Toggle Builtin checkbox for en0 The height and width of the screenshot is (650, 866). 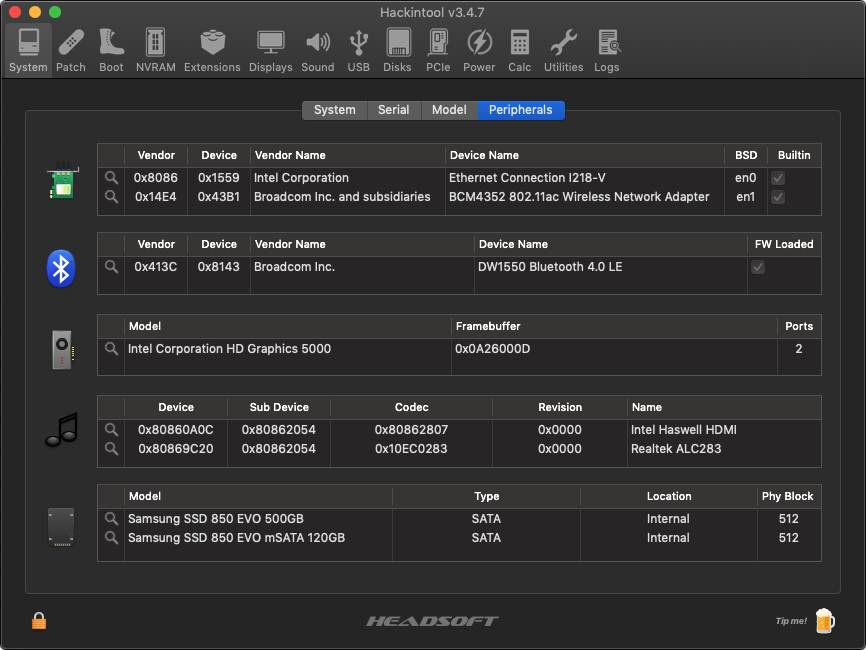point(778,178)
